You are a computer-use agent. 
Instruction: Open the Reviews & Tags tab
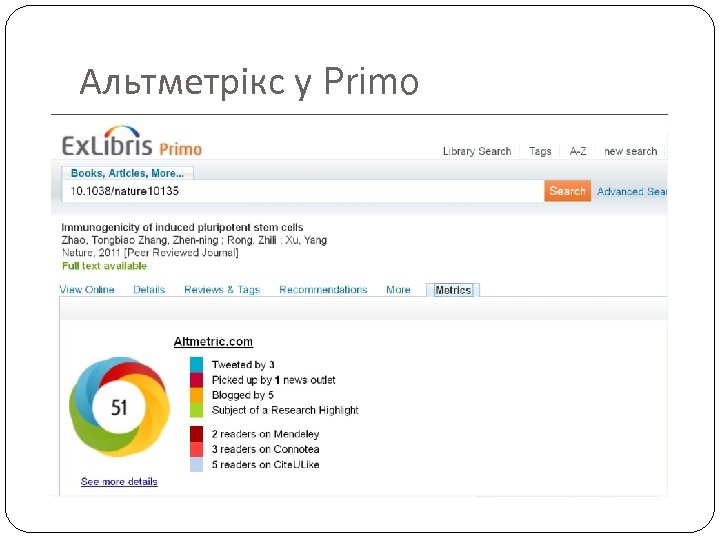[222, 290]
